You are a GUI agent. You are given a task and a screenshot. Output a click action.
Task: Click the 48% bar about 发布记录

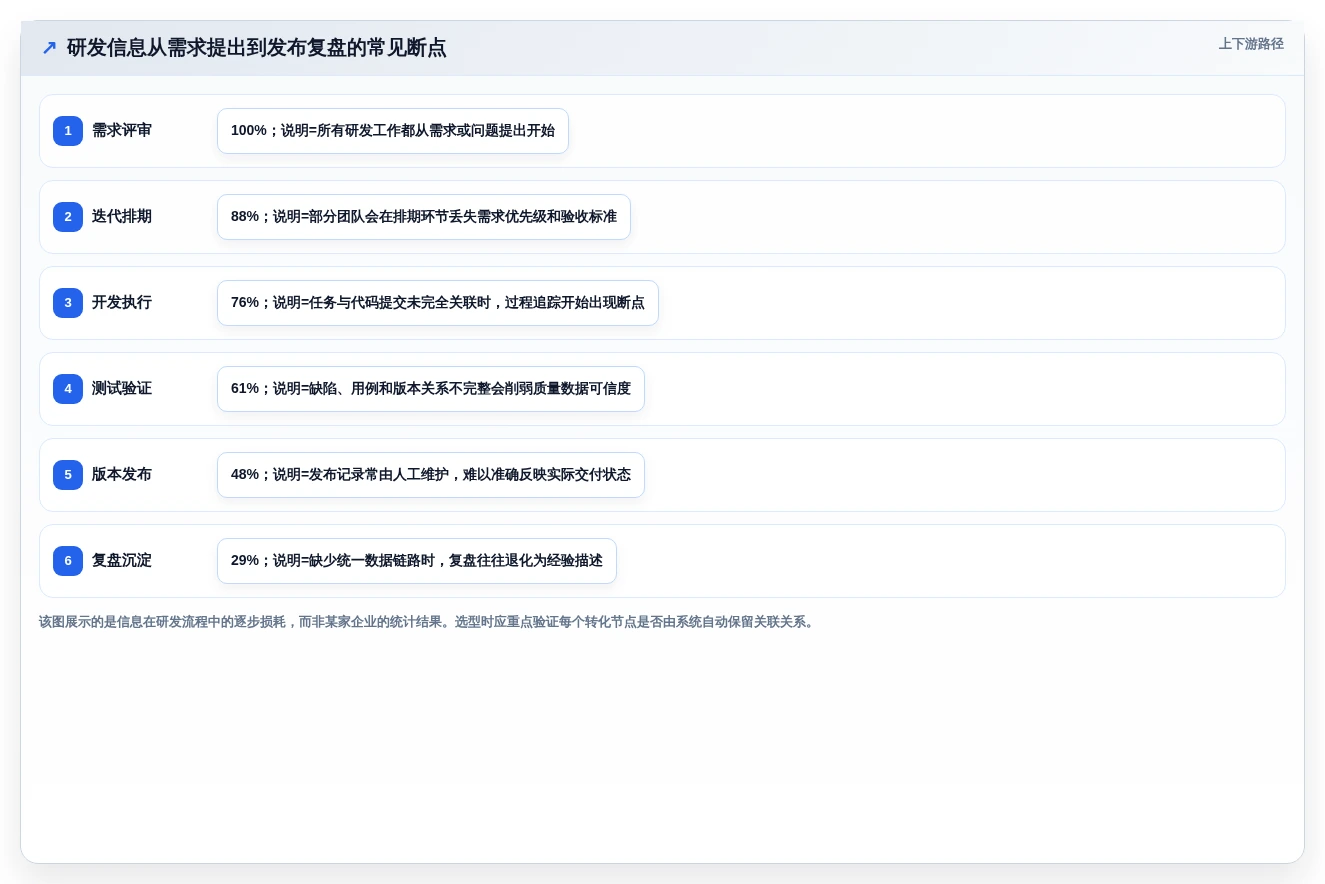[x=431, y=475]
